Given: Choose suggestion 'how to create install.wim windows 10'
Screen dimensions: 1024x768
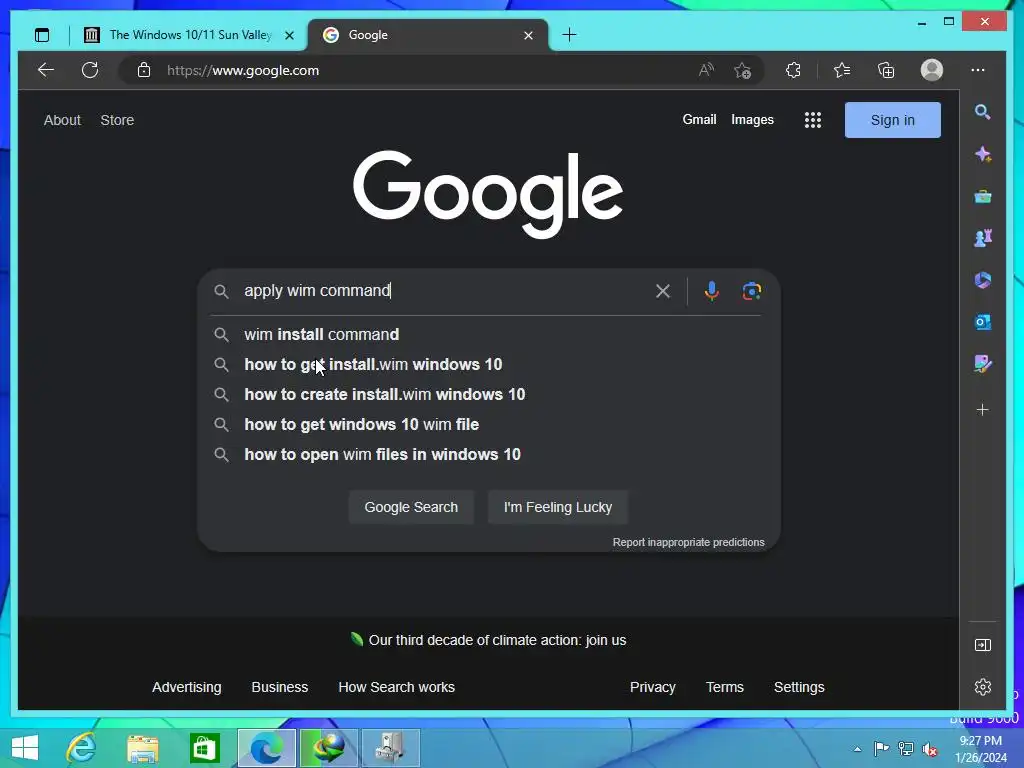Looking at the screenshot, I should 486,394.
